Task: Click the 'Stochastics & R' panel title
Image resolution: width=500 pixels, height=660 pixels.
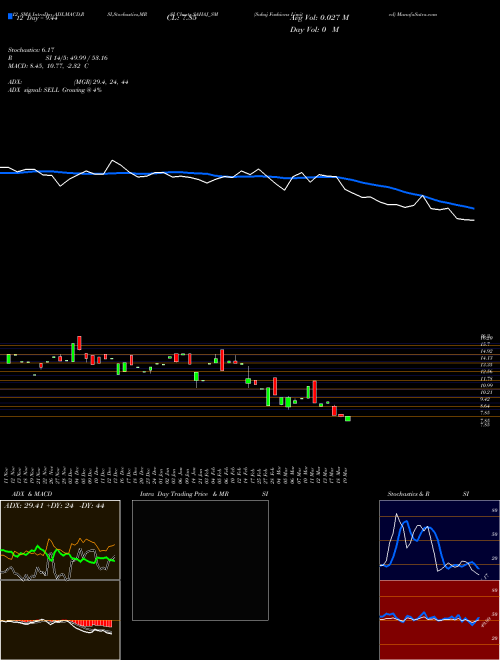Action: 409,494
